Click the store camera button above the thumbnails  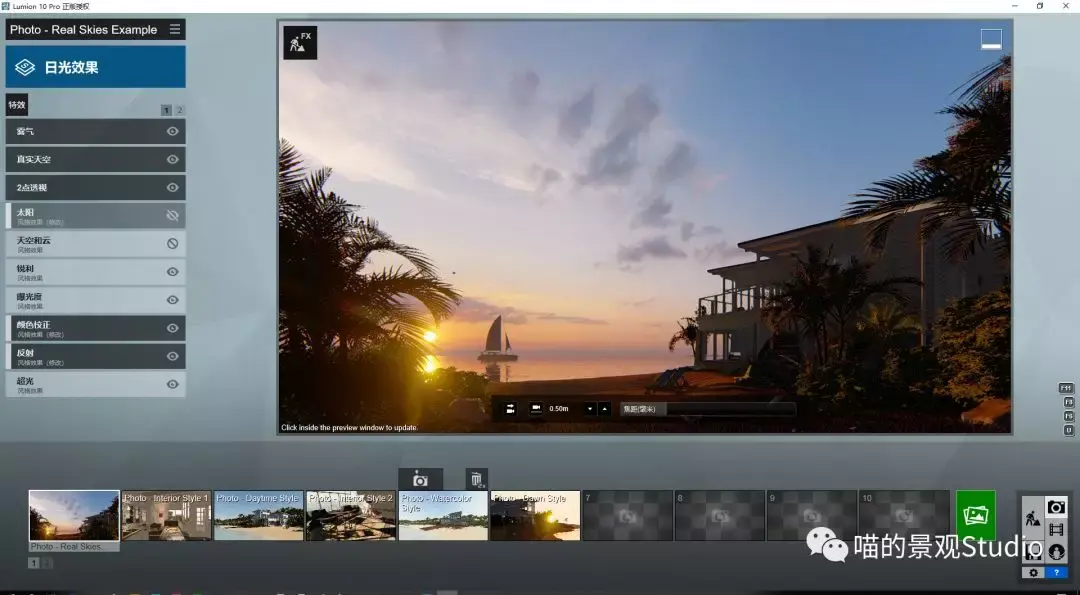(x=420, y=479)
